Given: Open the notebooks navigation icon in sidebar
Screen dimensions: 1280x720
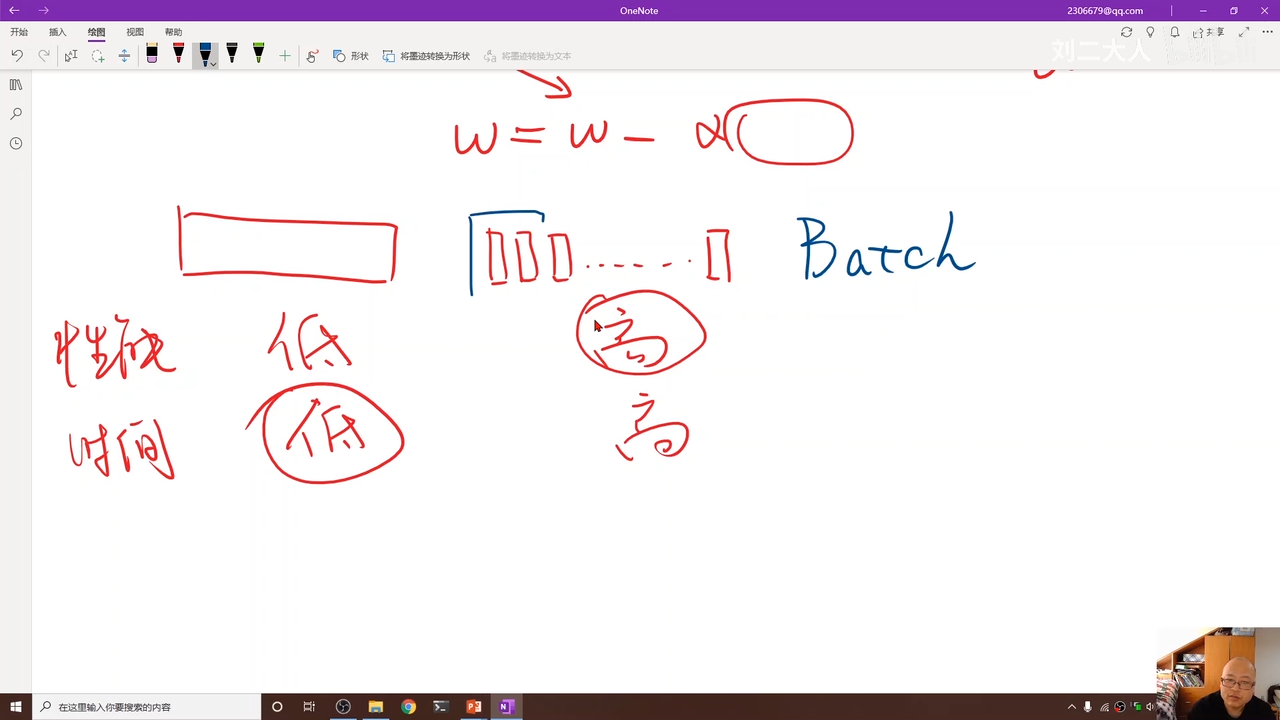Looking at the screenshot, I should point(16,85).
